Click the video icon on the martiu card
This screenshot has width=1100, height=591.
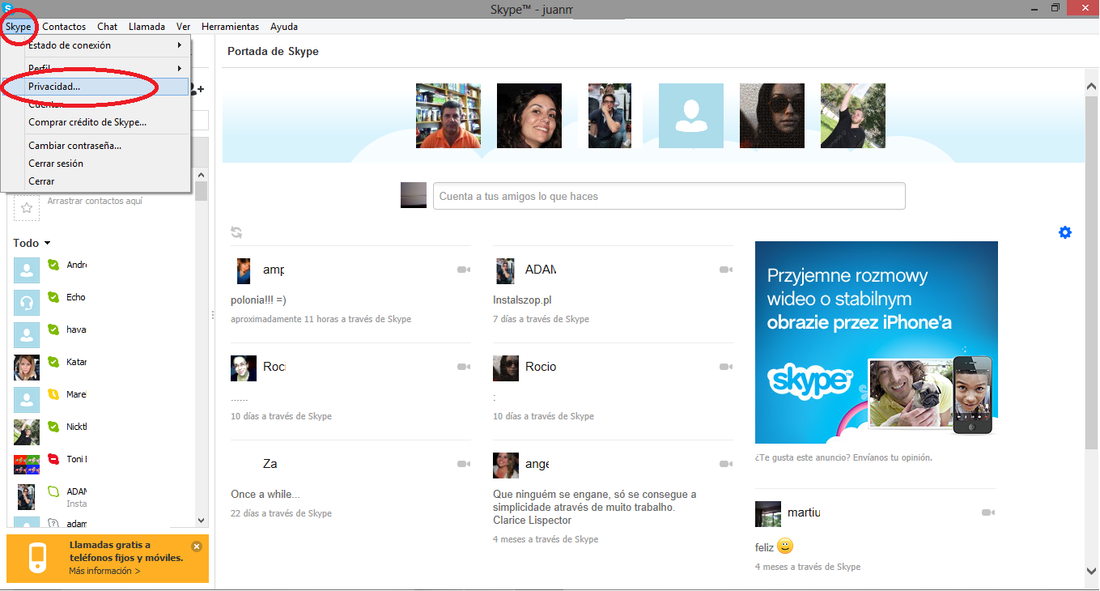[x=988, y=512]
